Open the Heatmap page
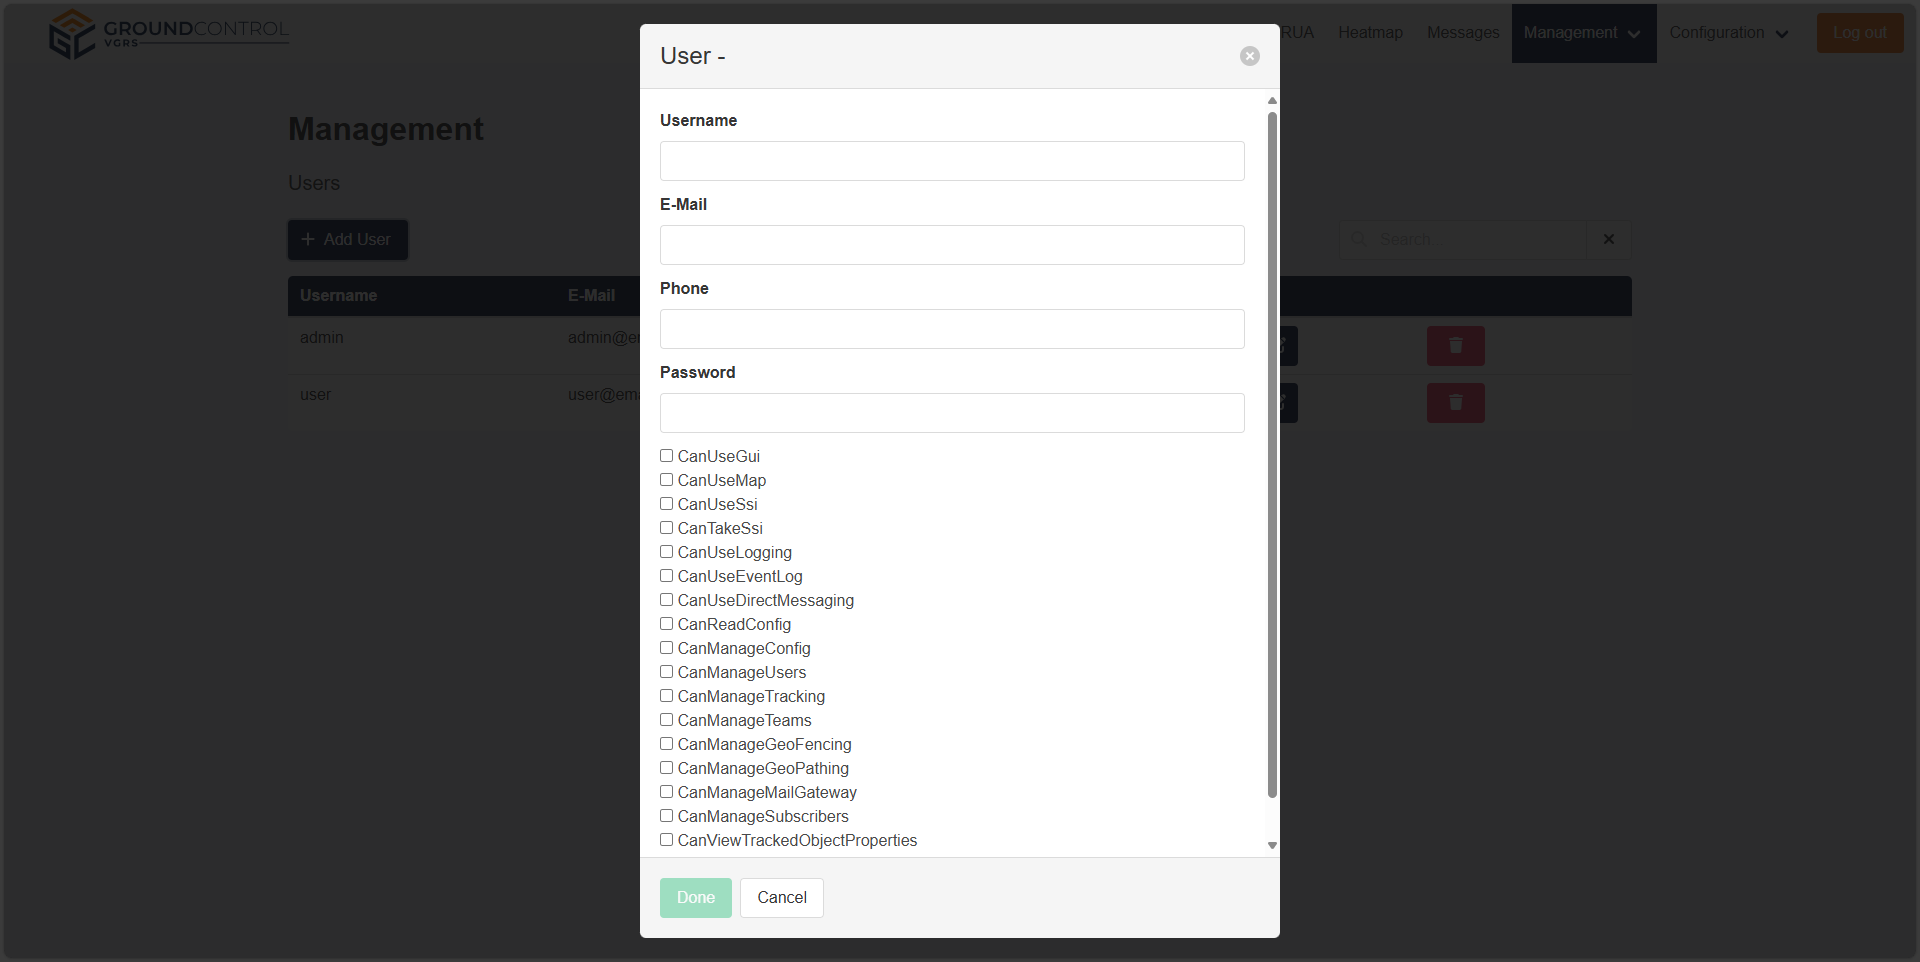1920x962 pixels. [x=1370, y=33]
